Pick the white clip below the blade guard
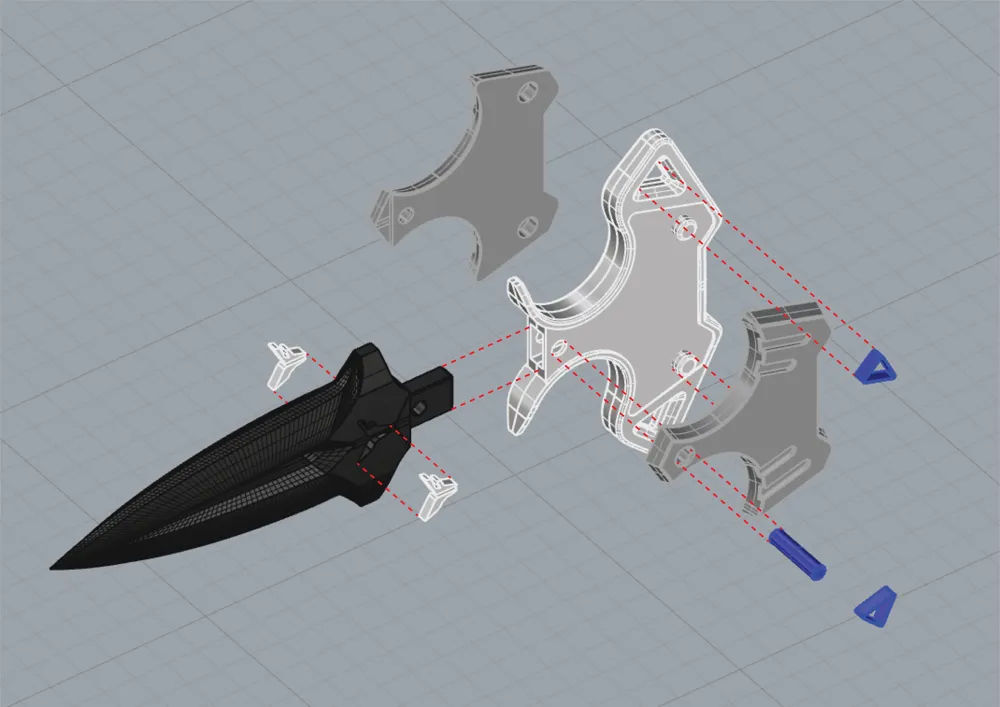The height and width of the screenshot is (707, 1000). 436,496
